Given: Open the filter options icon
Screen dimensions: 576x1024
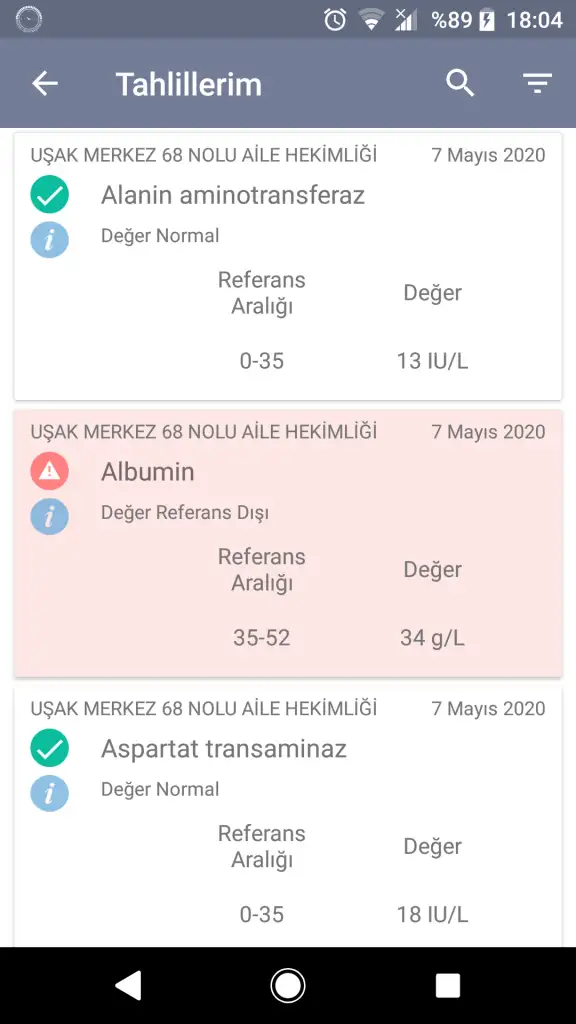Looking at the screenshot, I should click(537, 84).
